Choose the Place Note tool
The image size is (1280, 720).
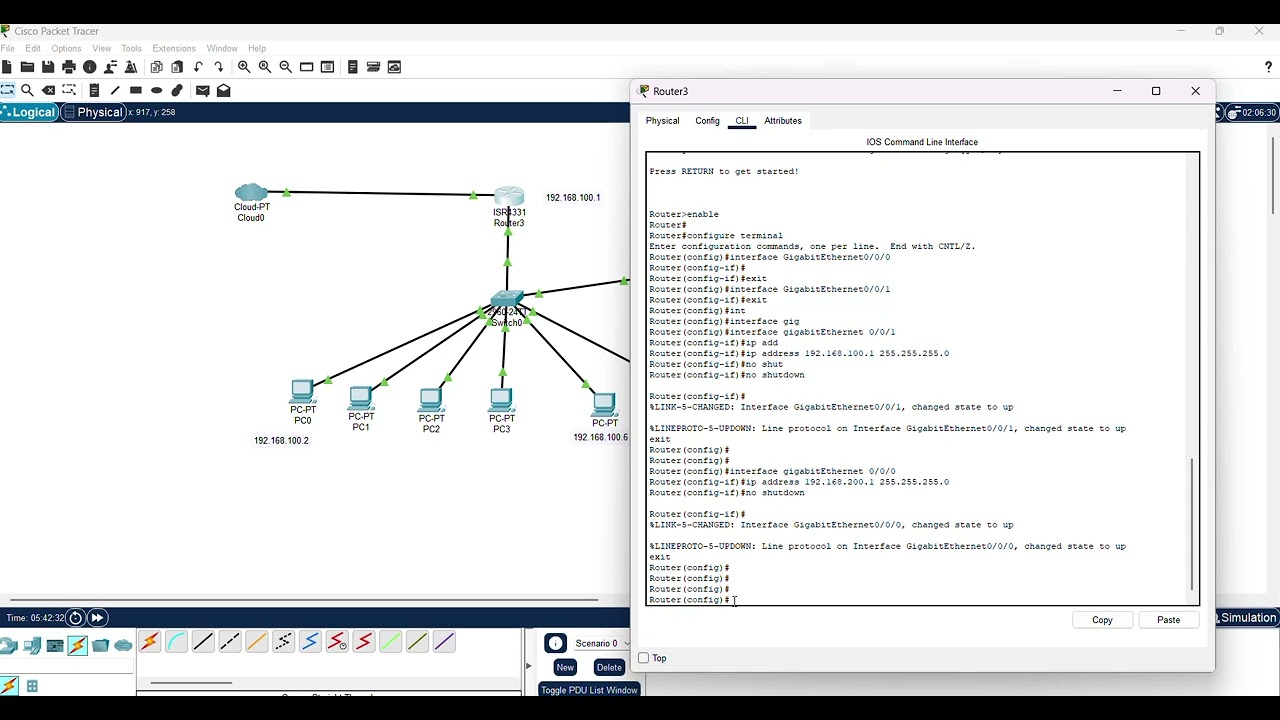click(x=94, y=90)
